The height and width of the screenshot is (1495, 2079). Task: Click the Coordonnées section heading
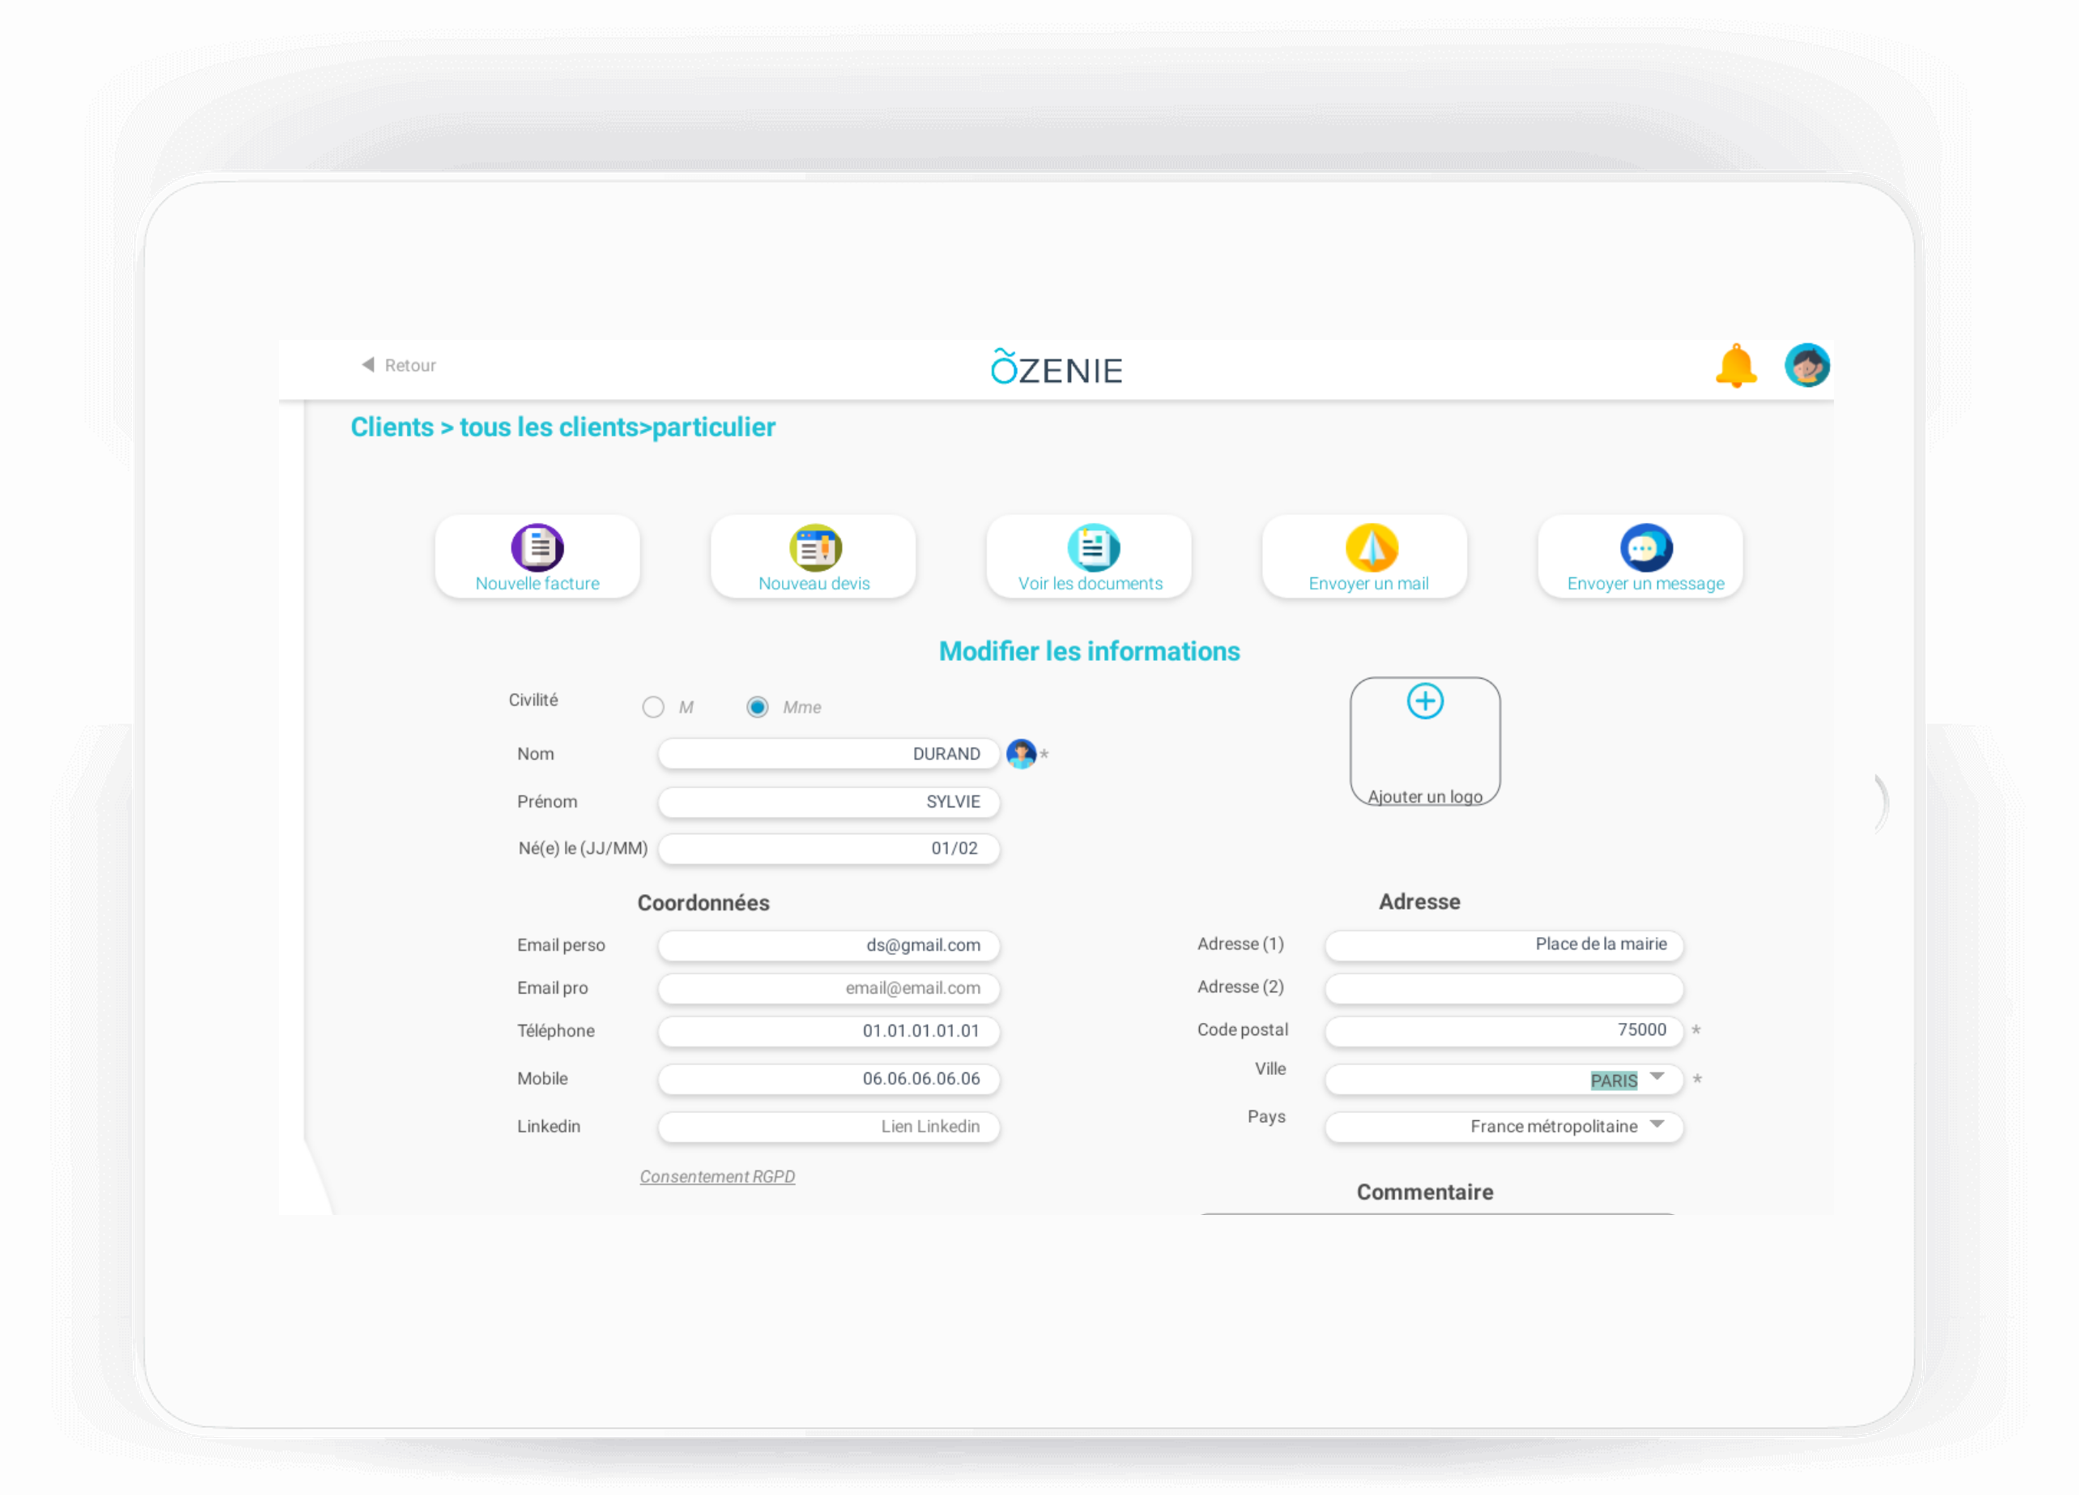pyautogui.click(x=703, y=903)
